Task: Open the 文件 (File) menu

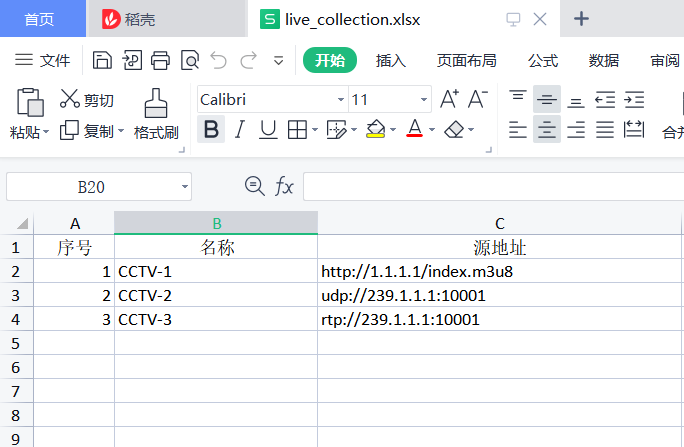Action: (43, 61)
